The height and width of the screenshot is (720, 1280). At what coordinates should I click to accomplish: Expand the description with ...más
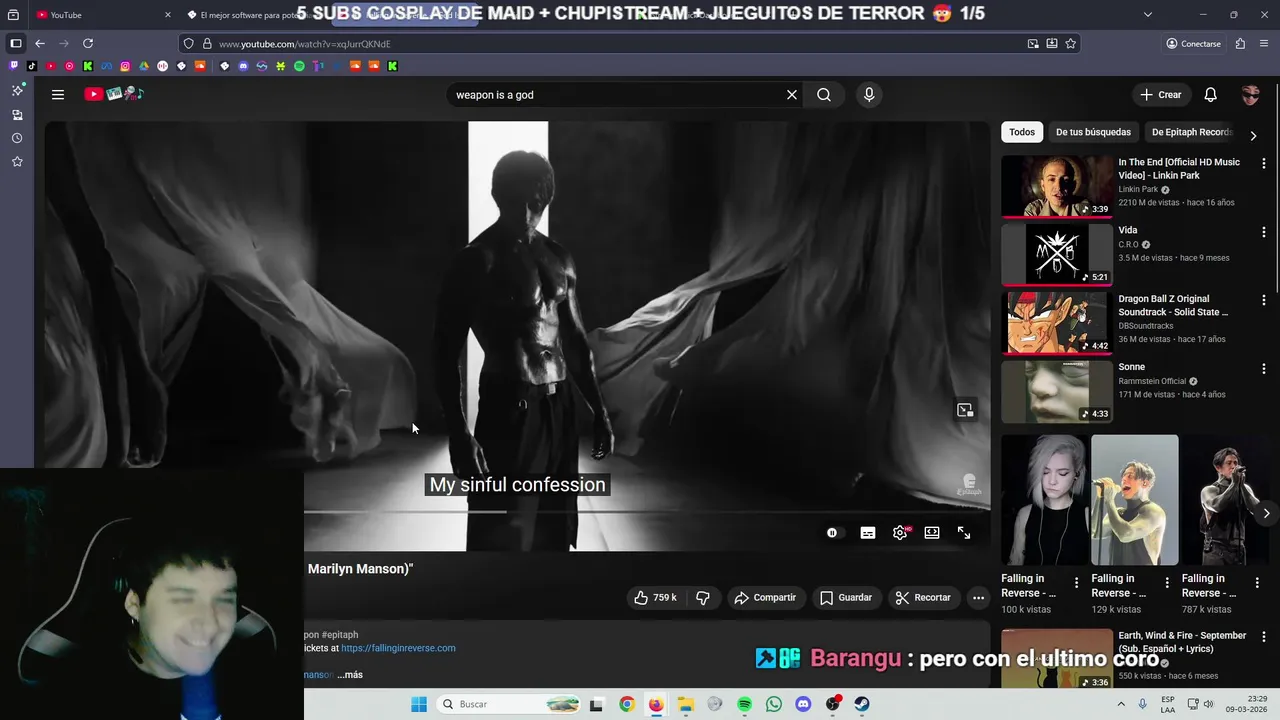(x=350, y=675)
